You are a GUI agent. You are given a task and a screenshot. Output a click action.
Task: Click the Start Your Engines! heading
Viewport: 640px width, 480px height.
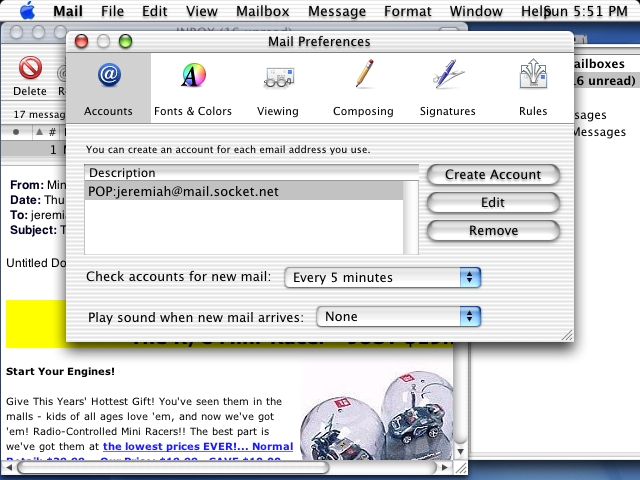tap(60, 371)
